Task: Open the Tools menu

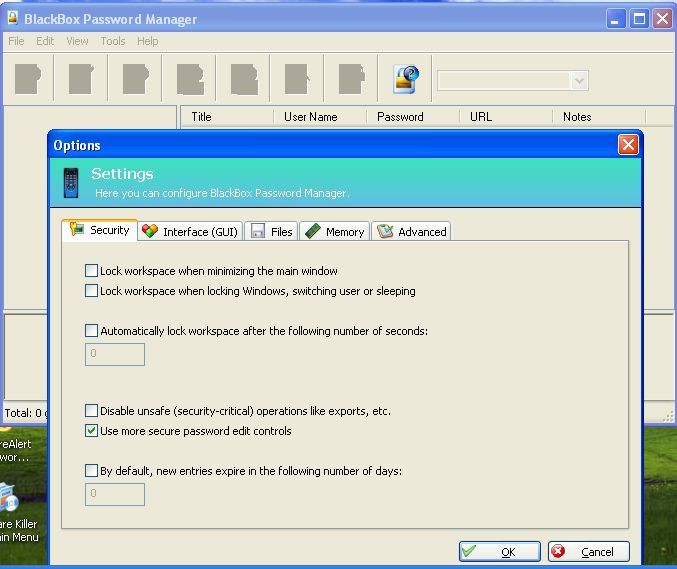Action: [113, 41]
